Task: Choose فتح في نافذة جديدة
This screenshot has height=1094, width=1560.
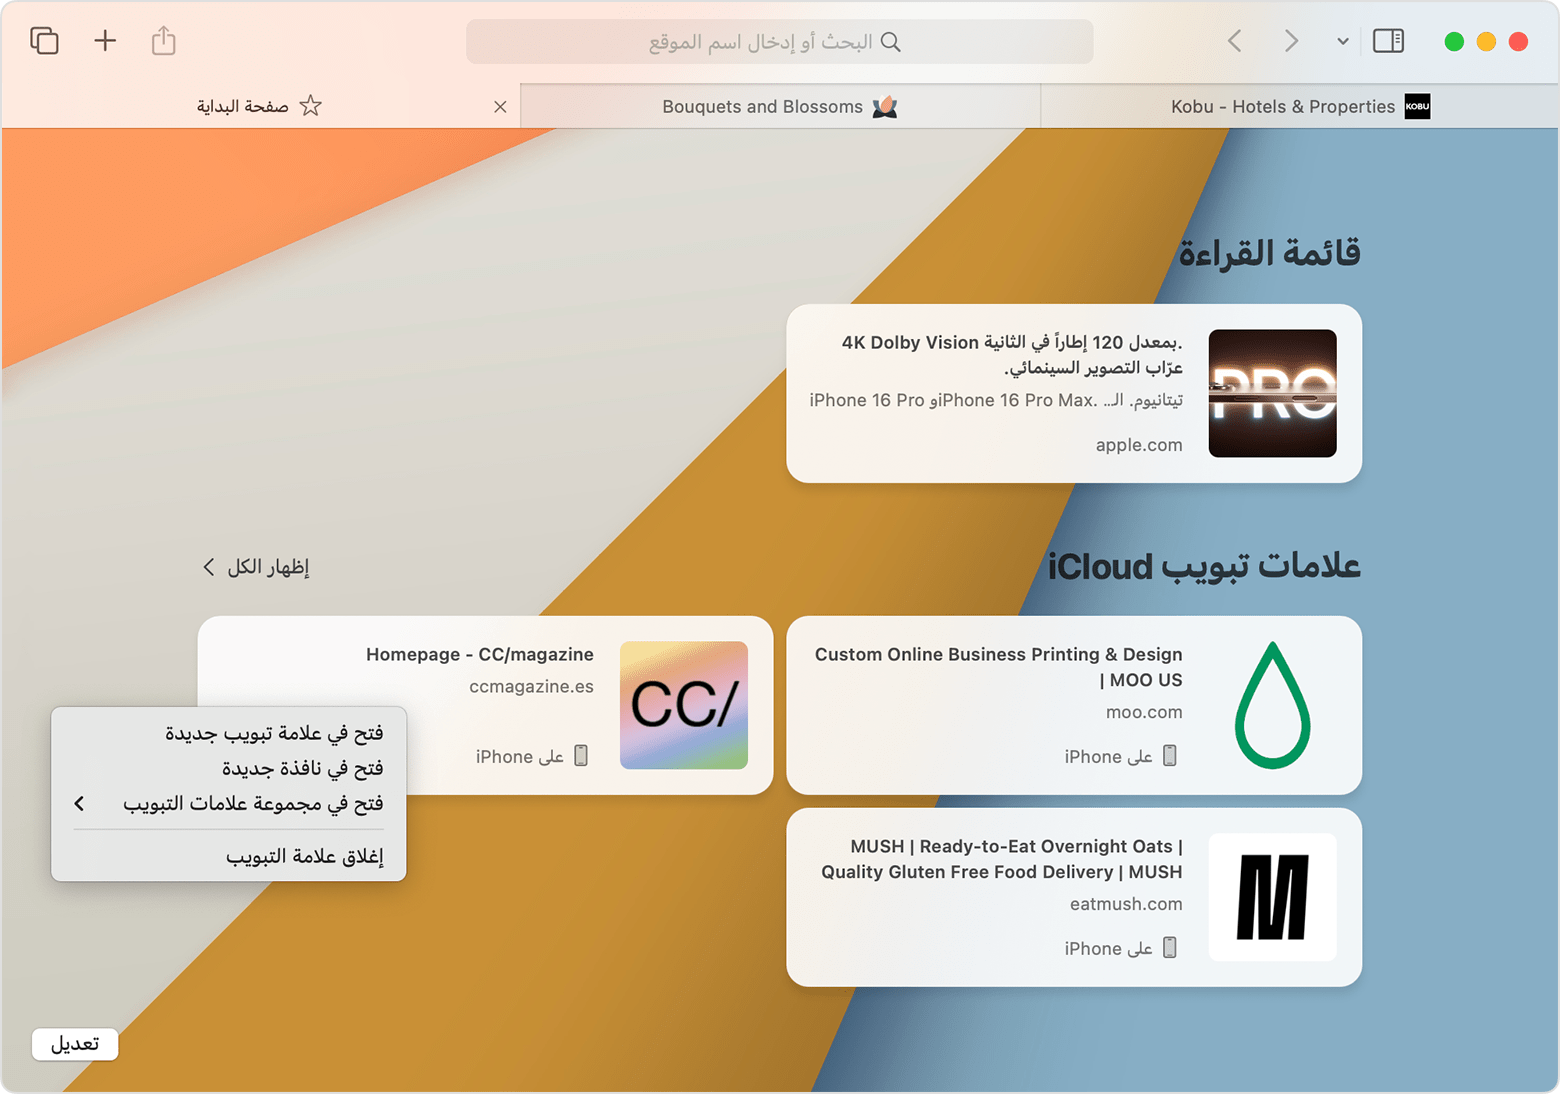Action: pyautogui.click(x=229, y=768)
